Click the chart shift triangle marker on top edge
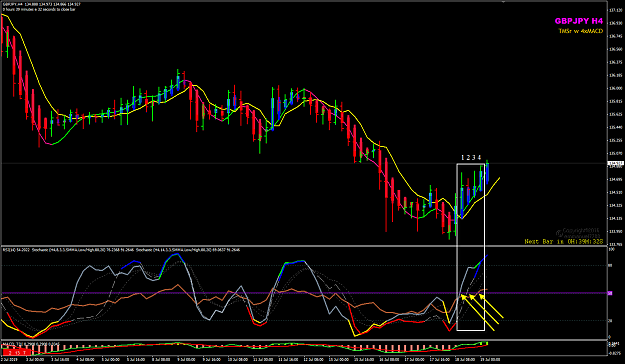 click(x=503, y=2)
